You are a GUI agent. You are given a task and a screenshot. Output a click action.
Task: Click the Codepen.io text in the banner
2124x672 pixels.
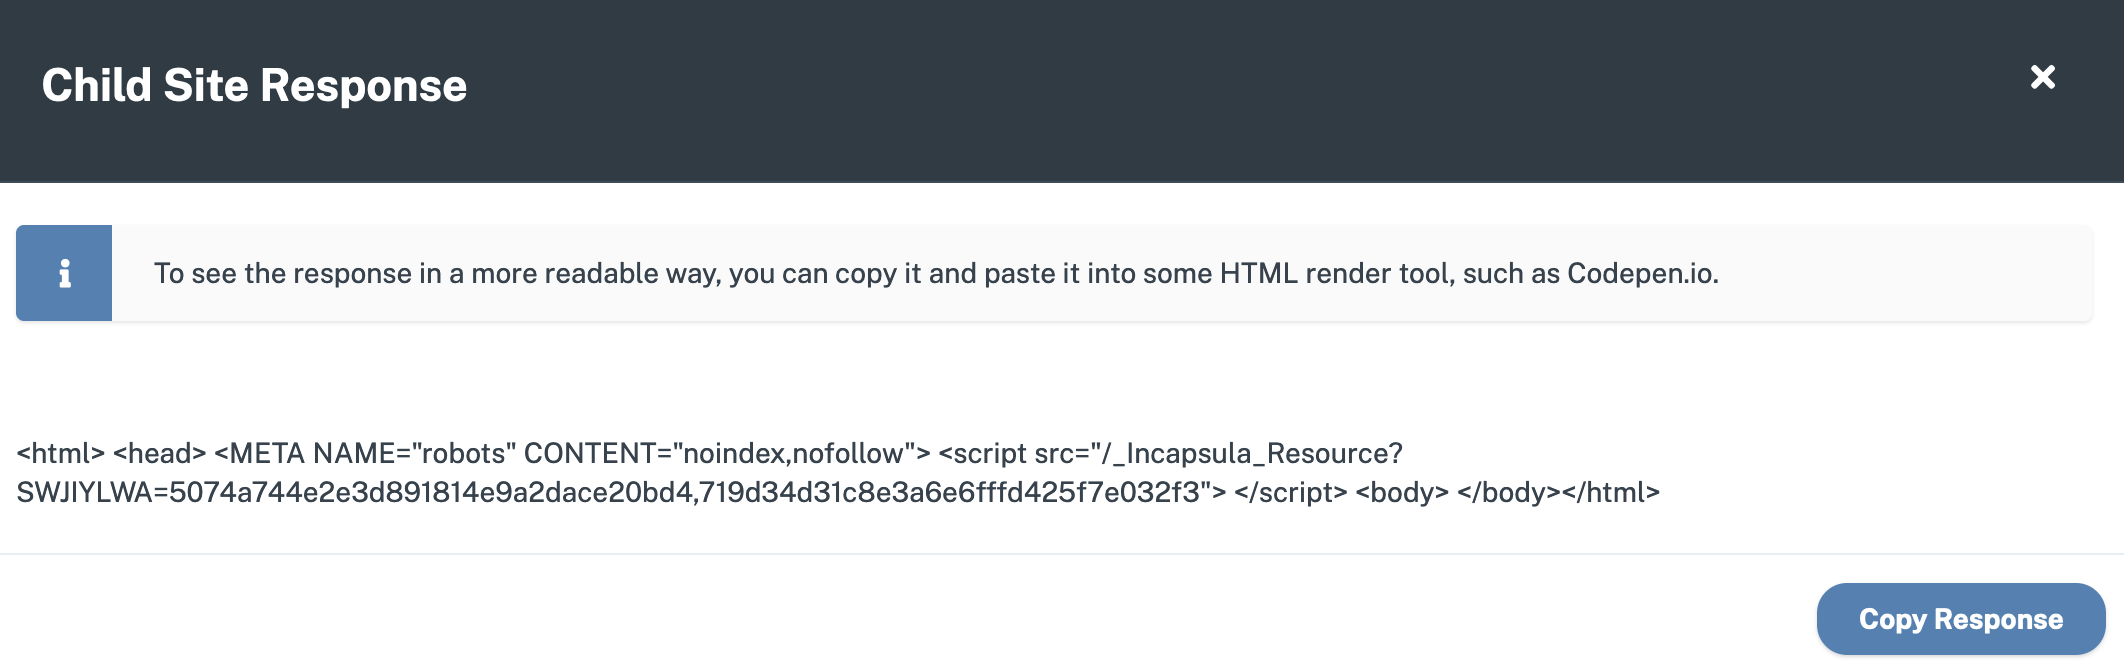coord(1642,274)
